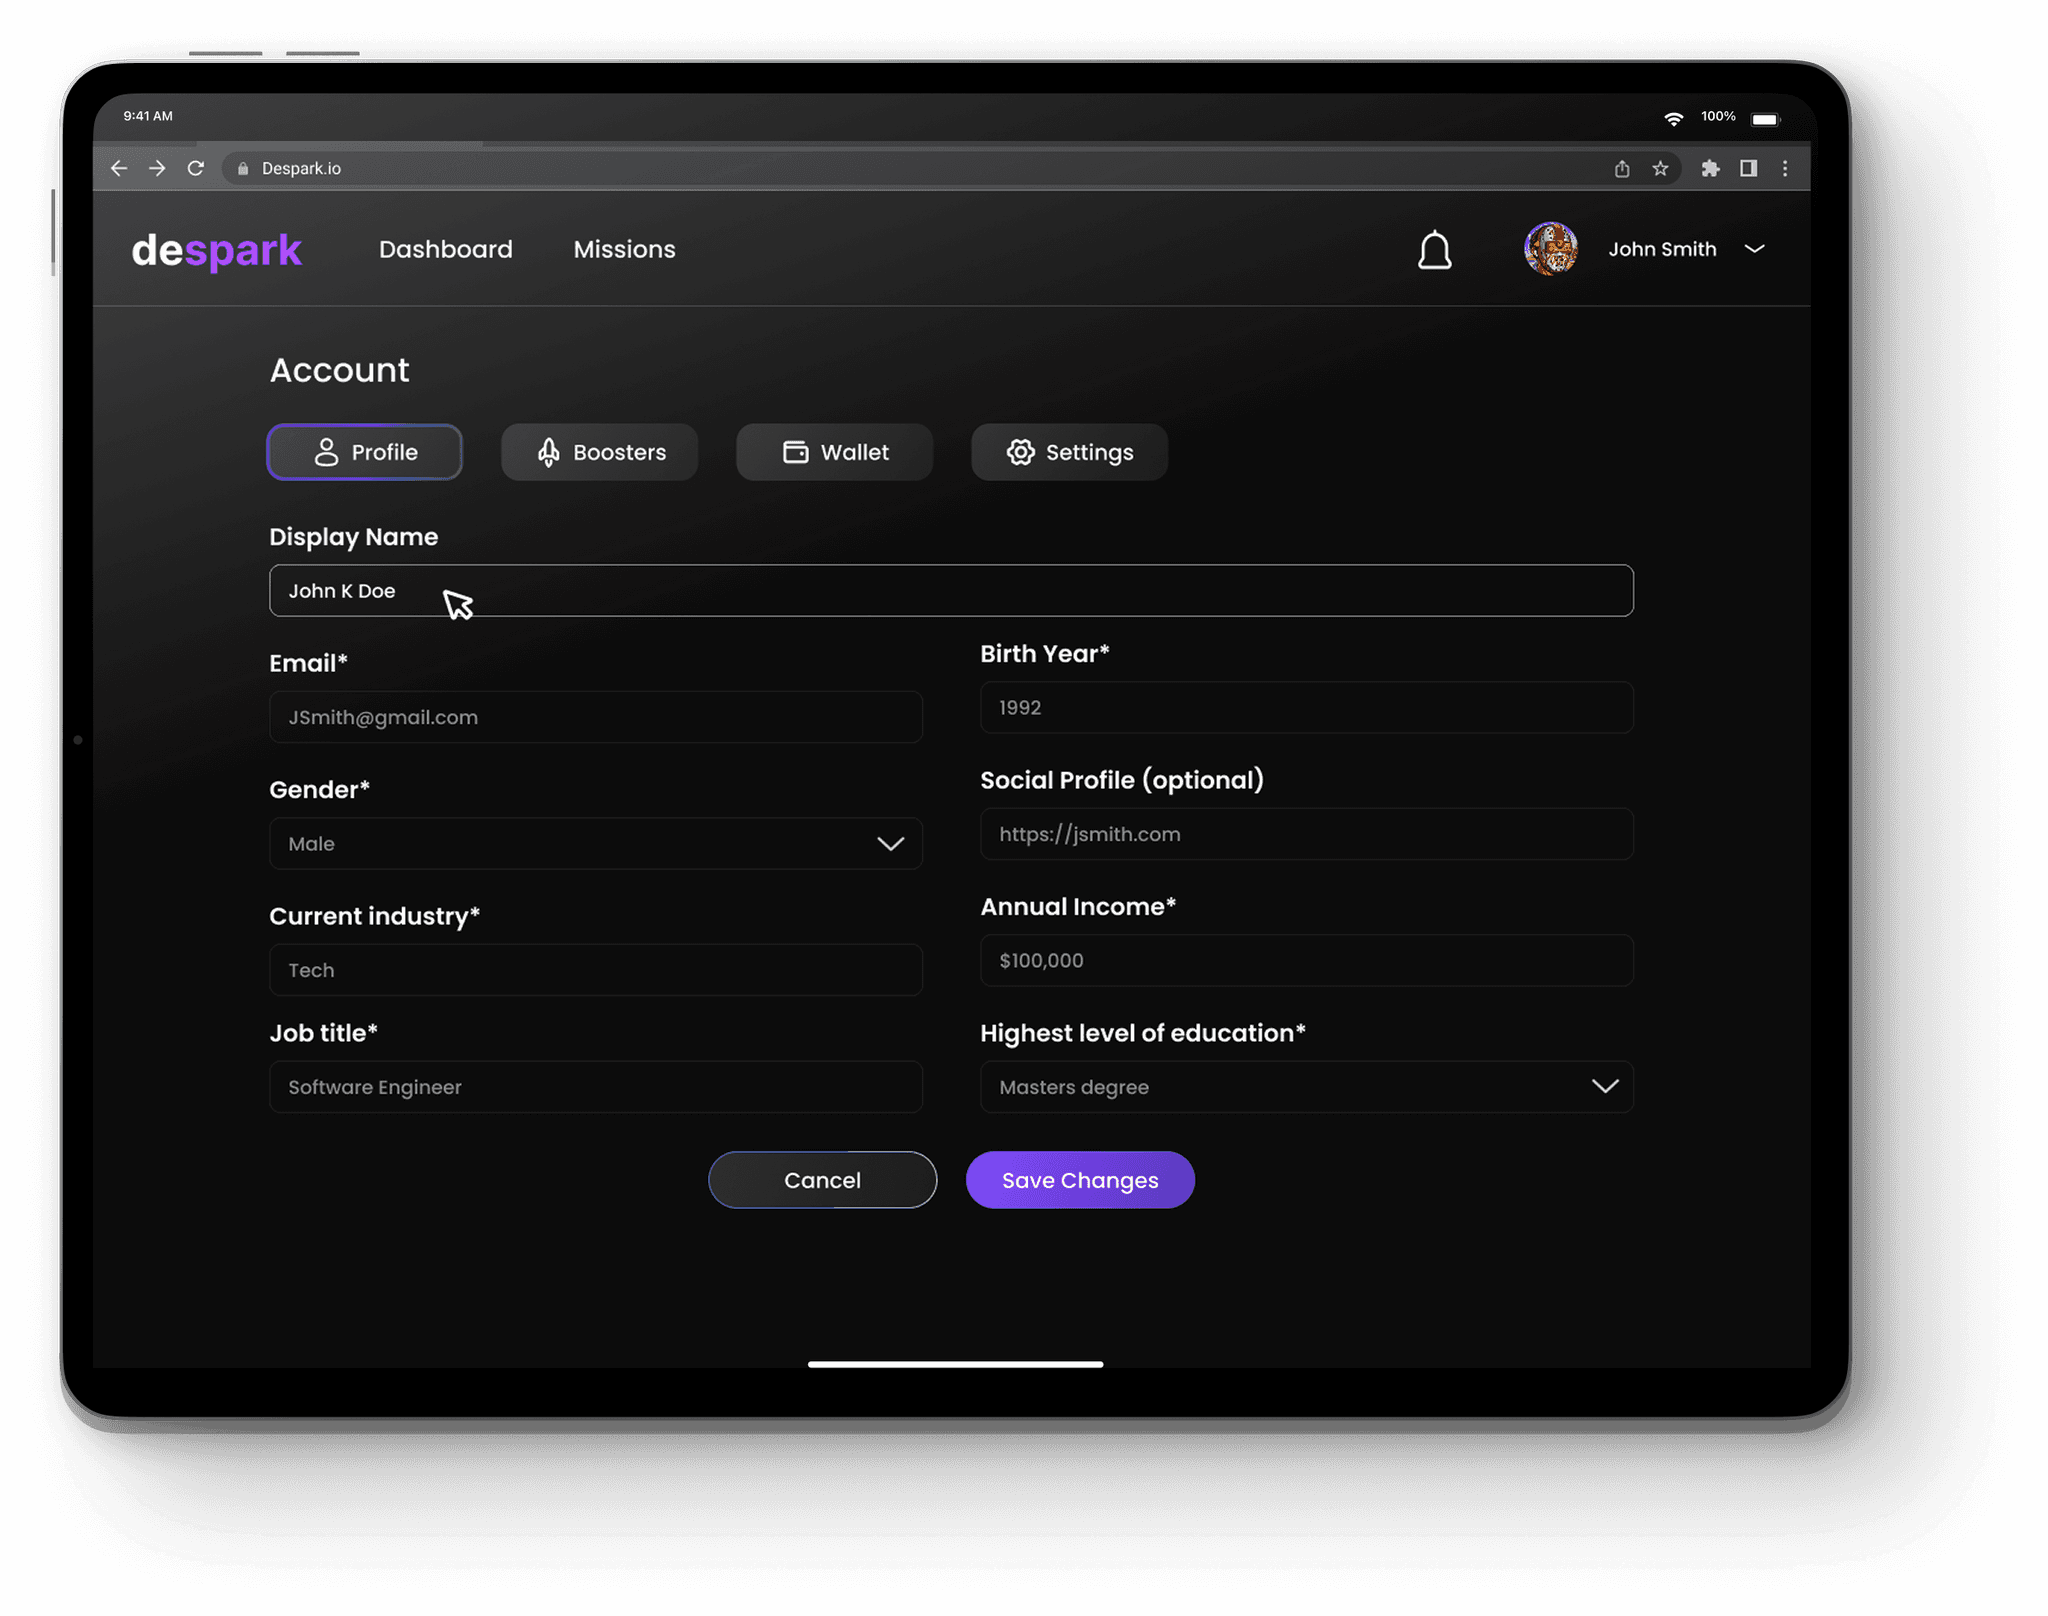2048x1616 pixels.
Task: Click the share icon in address bar
Action: click(x=1622, y=168)
